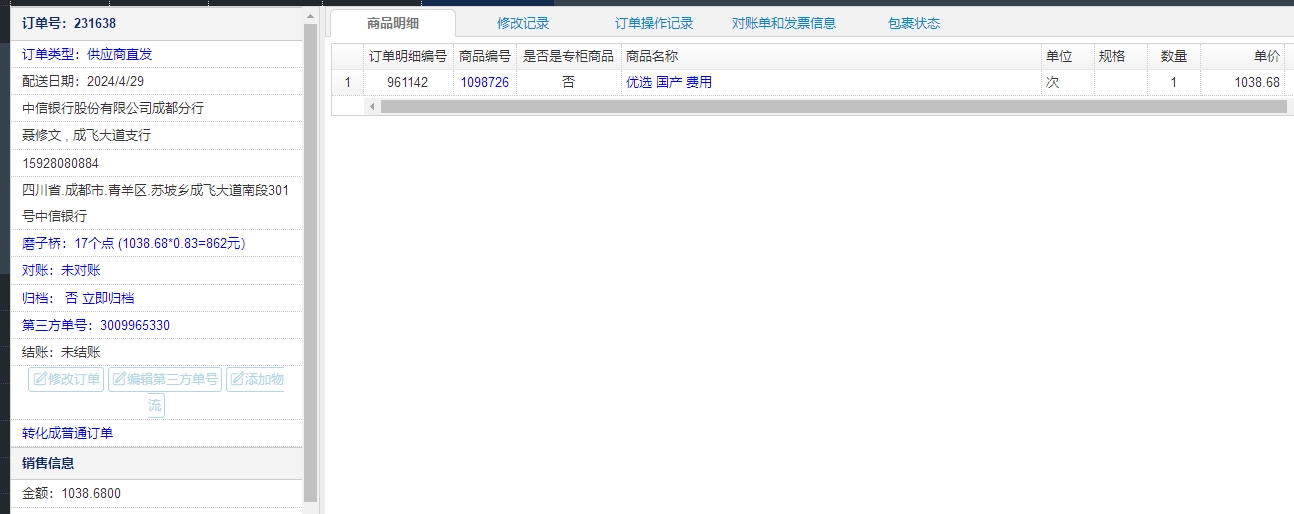Click the unit price cell 1038.68
Image resolution: width=1294 pixels, height=514 pixels.
(1244, 83)
